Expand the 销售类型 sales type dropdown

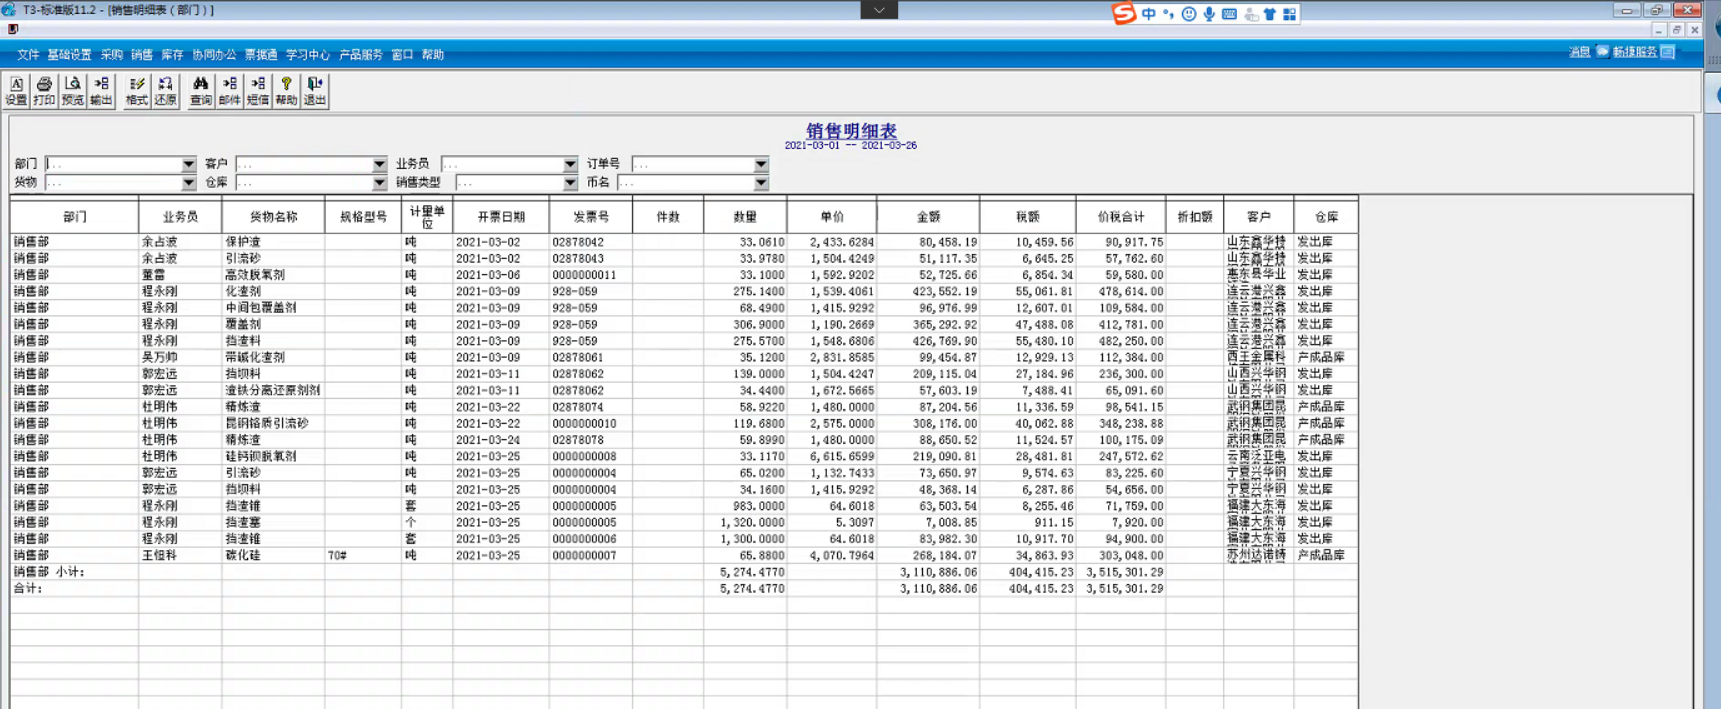[x=570, y=183]
